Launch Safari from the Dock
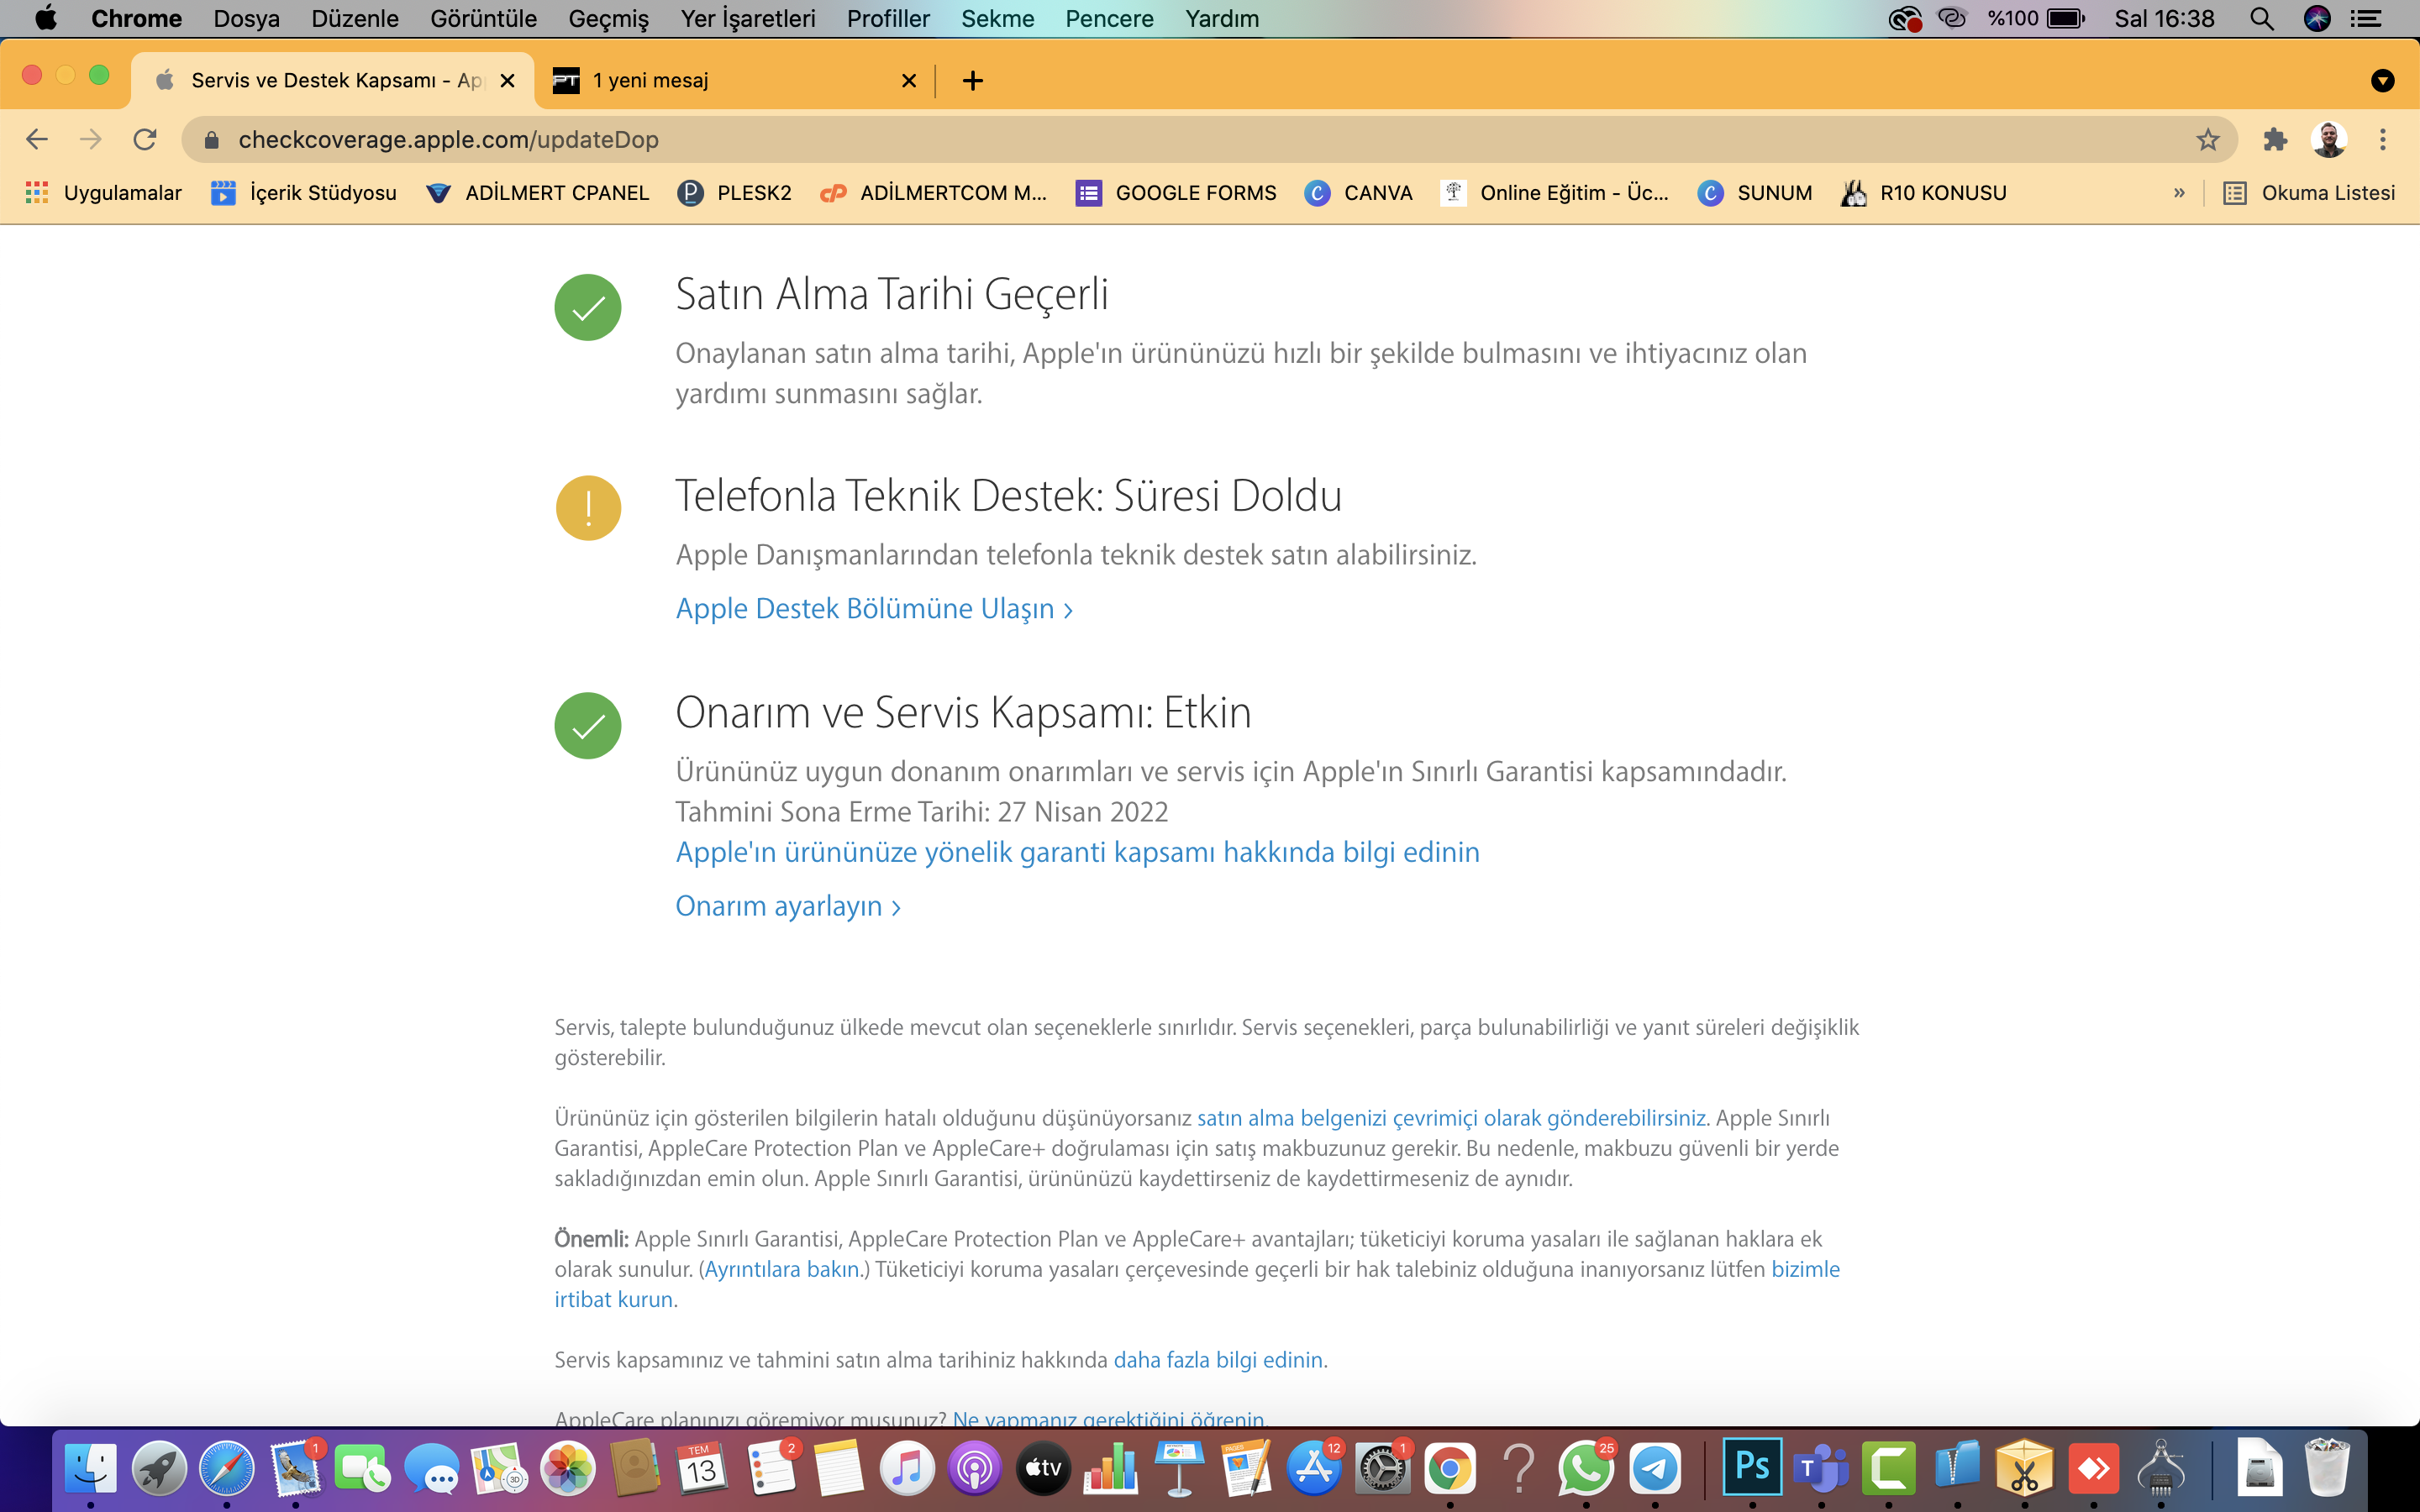The height and width of the screenshot is (1512, 2420). [x=227, y=1469]
